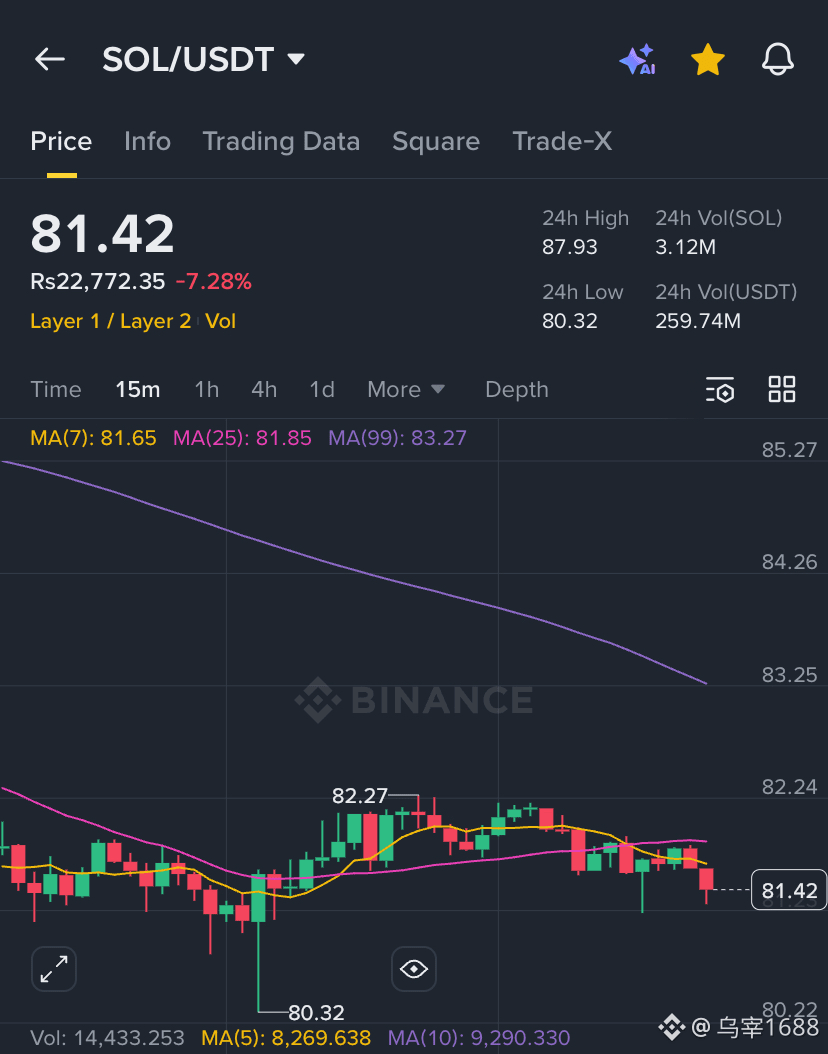Screen dimensions: 828x1054
Task: Tap the 24h High value 87.93
Action: [x=570, y=247]
